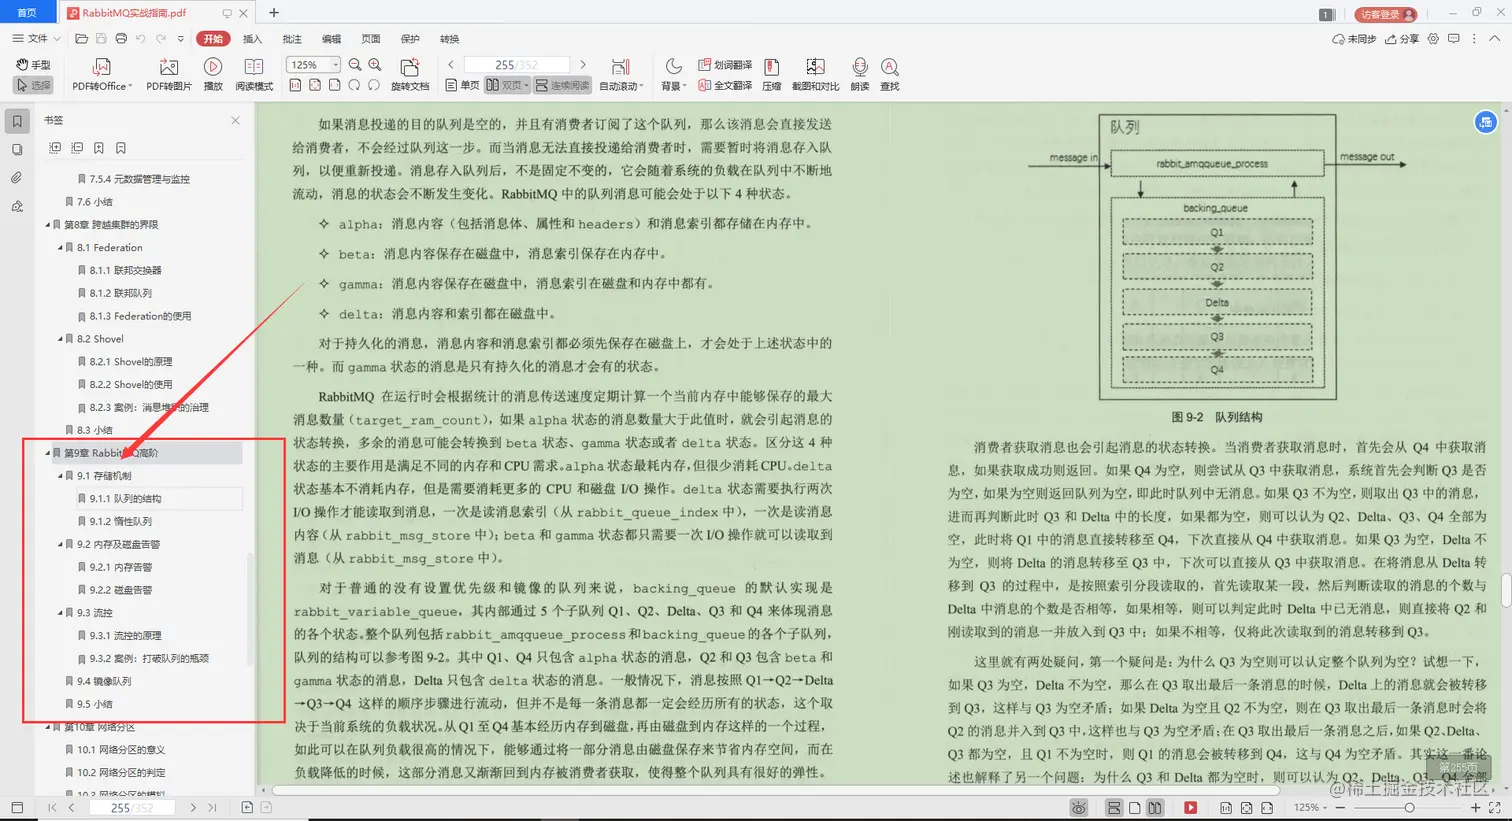Select 选择 selection tool
This screenshot has width=1512, height=821.
pyautogui.click(x=34, y=86)
